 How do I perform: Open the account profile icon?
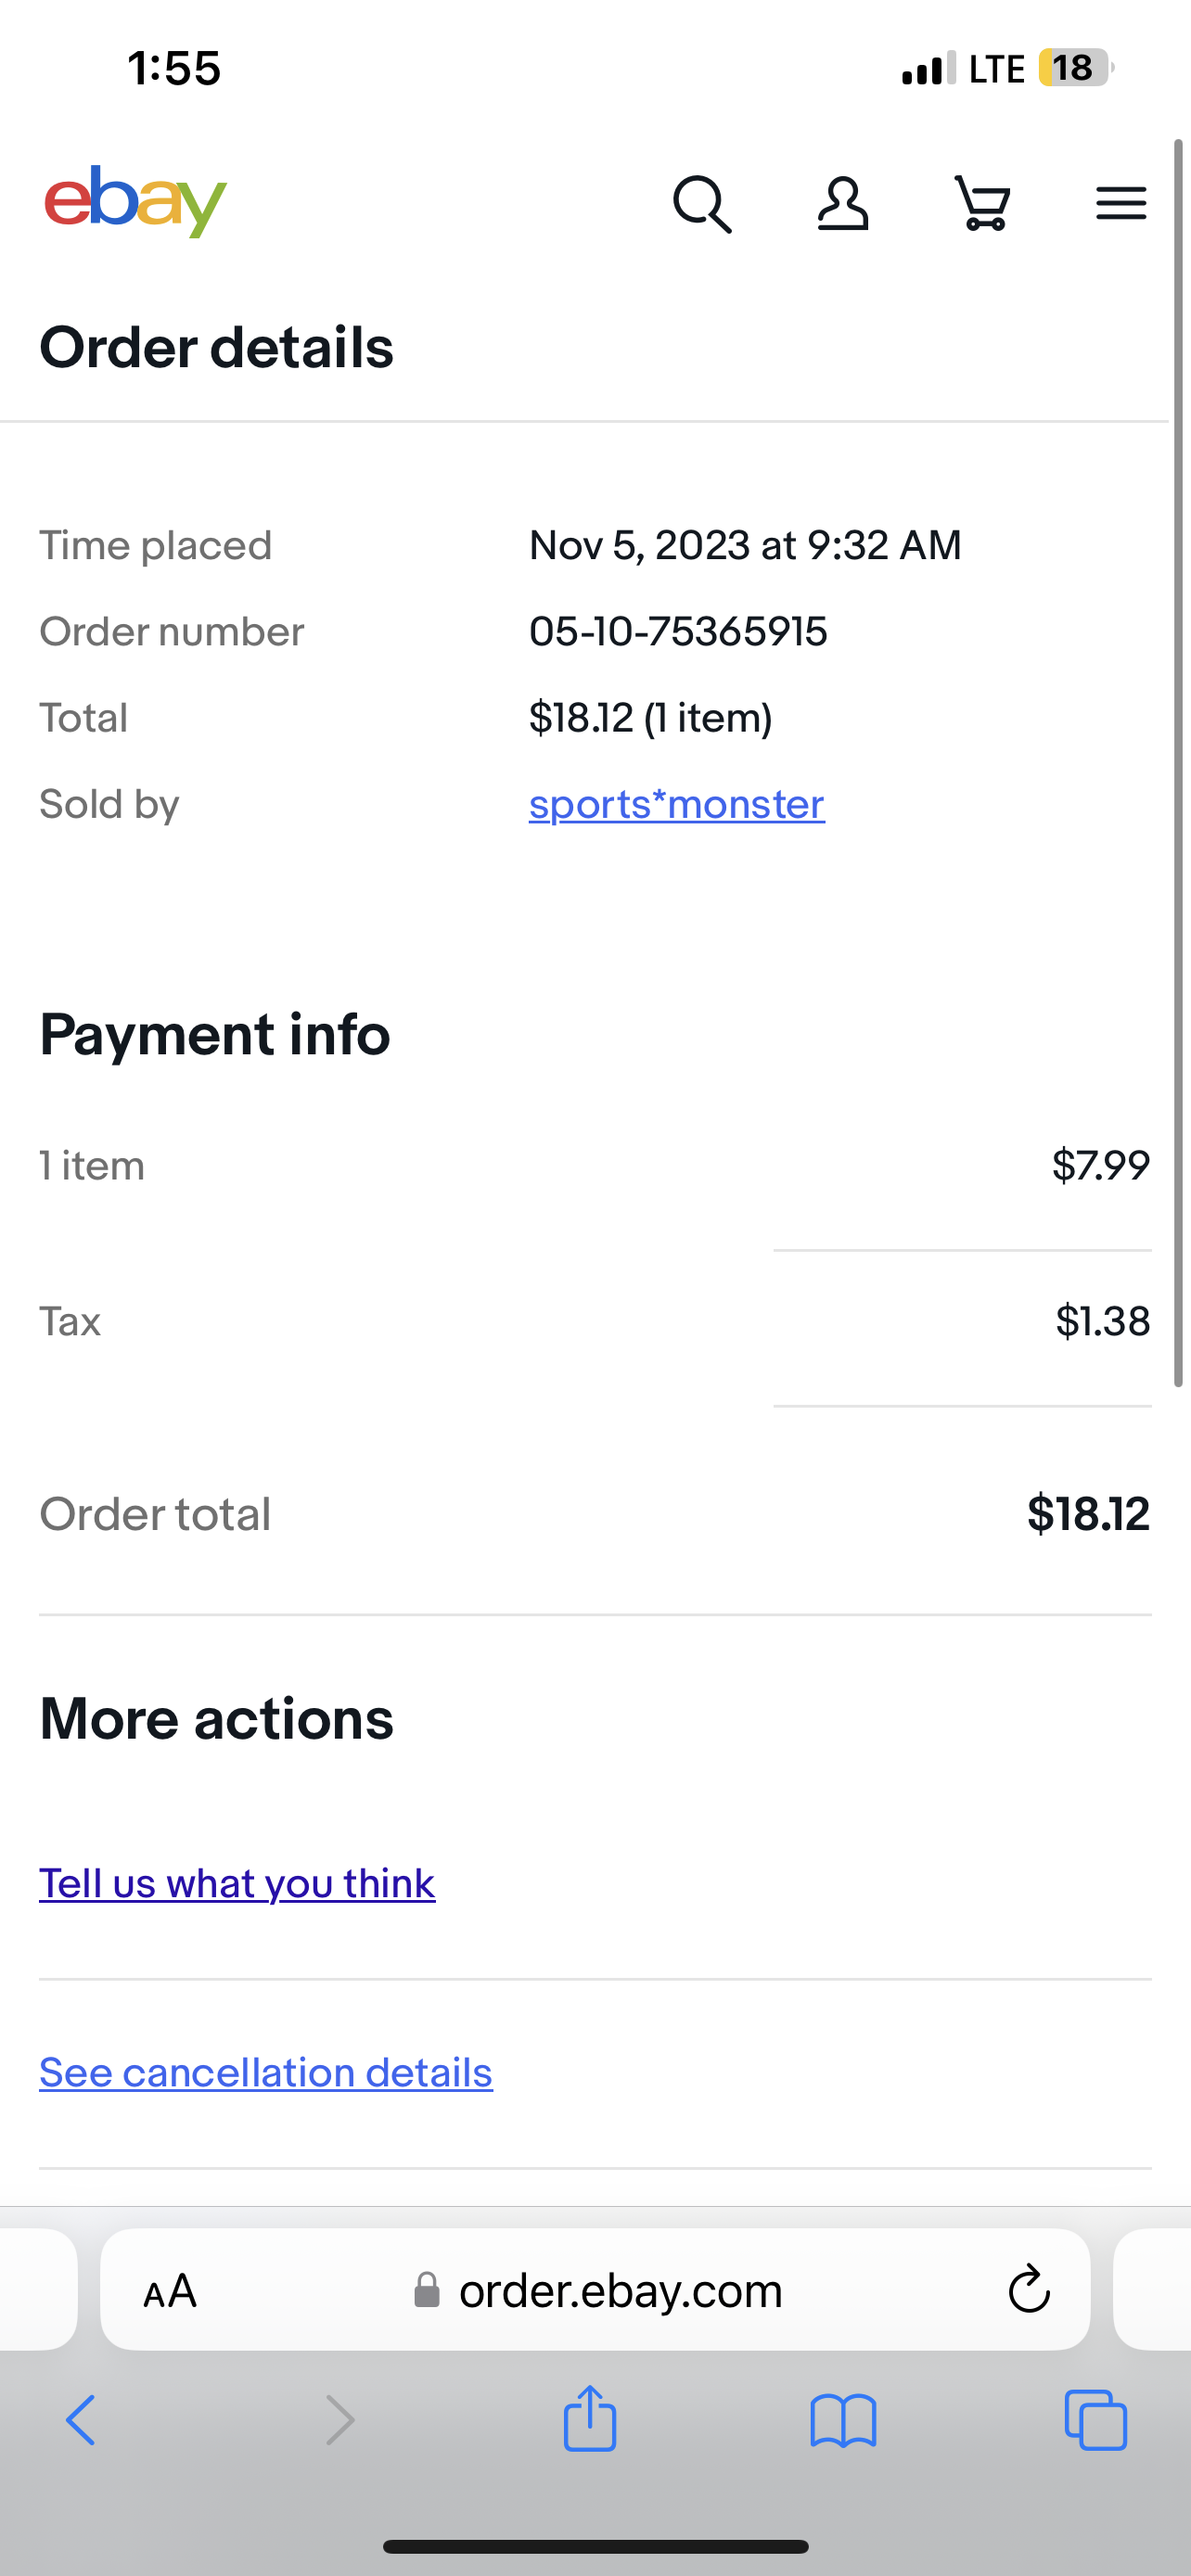click(x=842, y=204)
